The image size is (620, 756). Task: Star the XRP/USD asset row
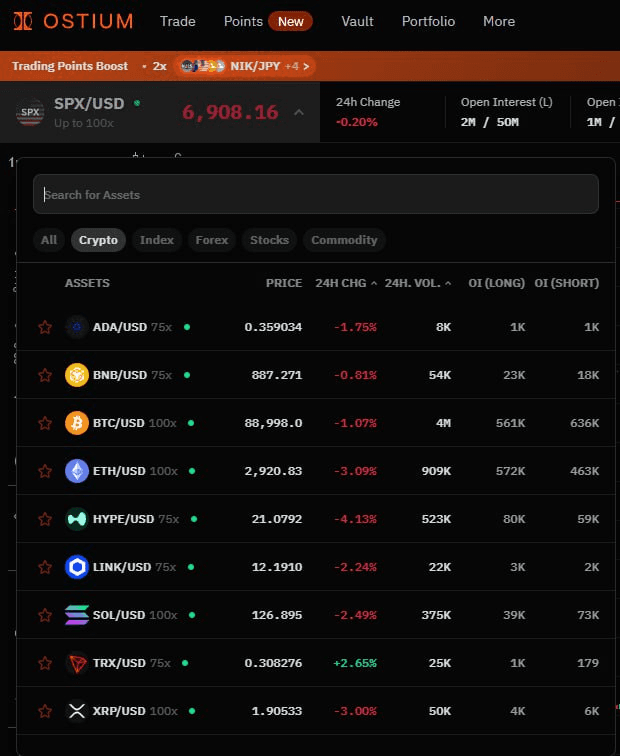click(44, 711)
